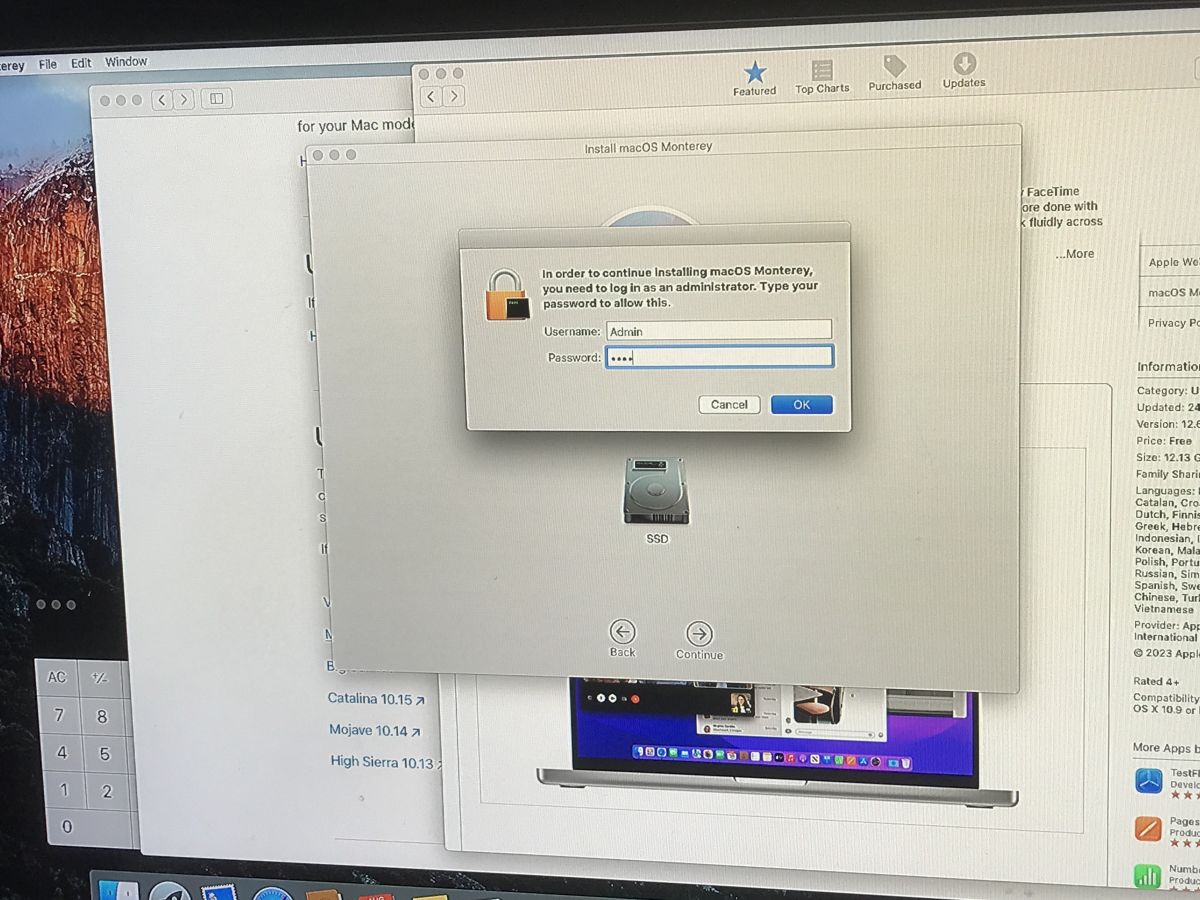Screen dimensions: 1200x900
Task: Open the Featured tab in App Store
Action: (x=754, y=78)
